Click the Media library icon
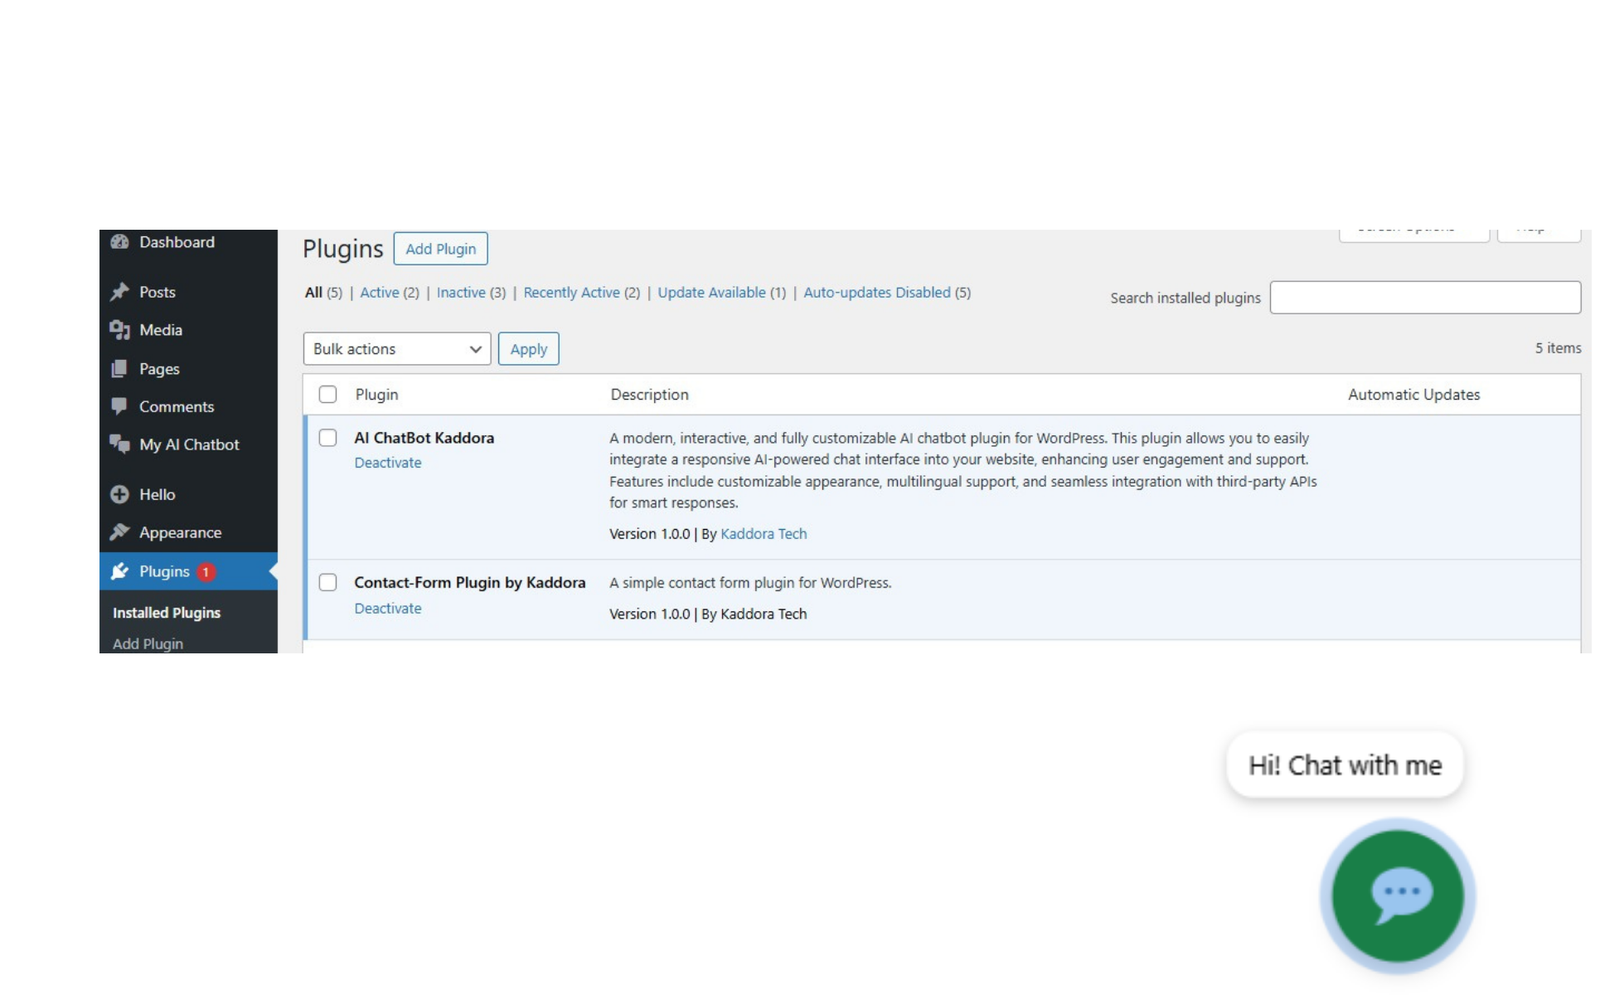1600x995 pixels. click(120, 330)
